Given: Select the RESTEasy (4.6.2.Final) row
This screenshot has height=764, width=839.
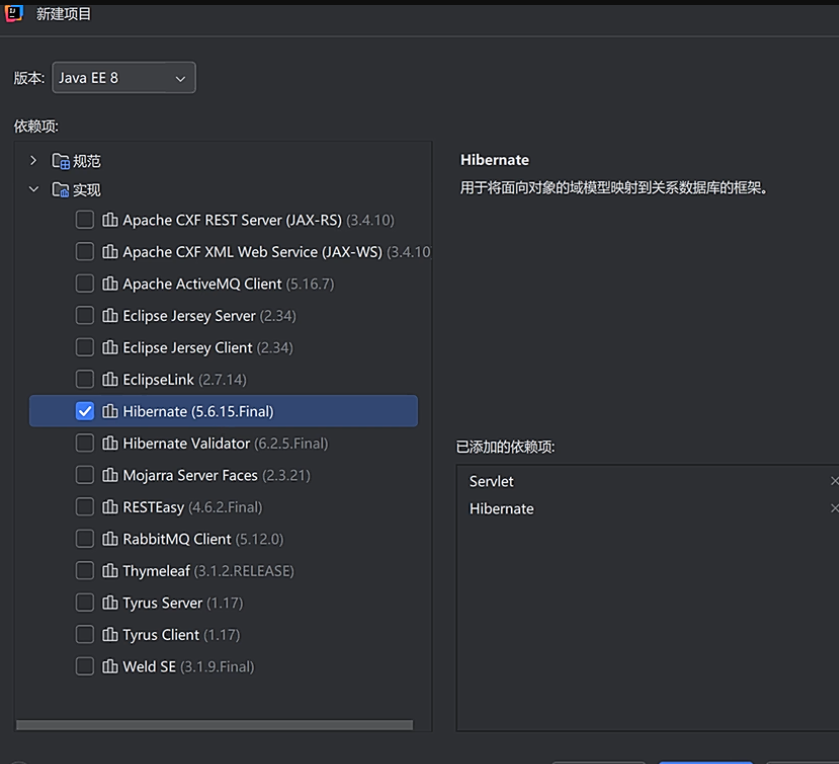Looking at the screenshot, I should [x=223, y=507].
